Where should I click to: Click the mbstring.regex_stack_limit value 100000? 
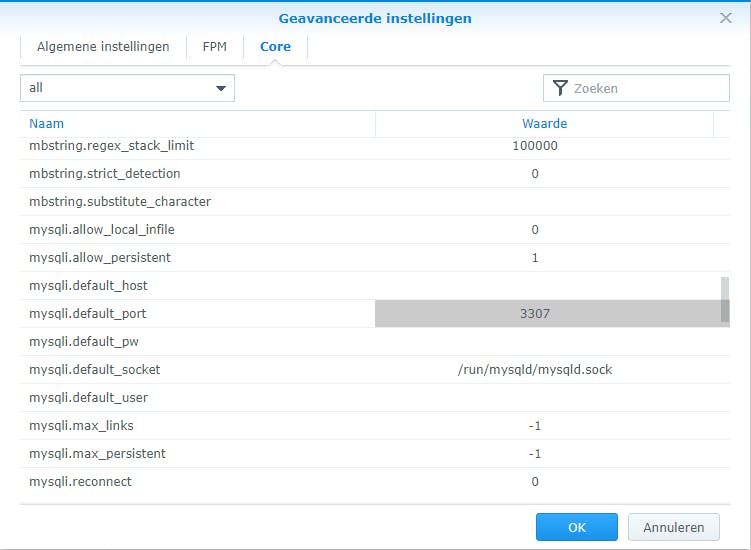(x=535, y=146)
